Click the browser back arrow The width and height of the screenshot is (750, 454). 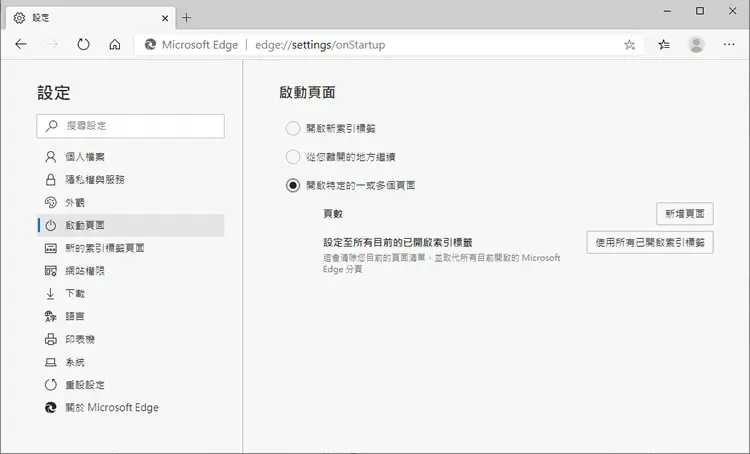21,44
